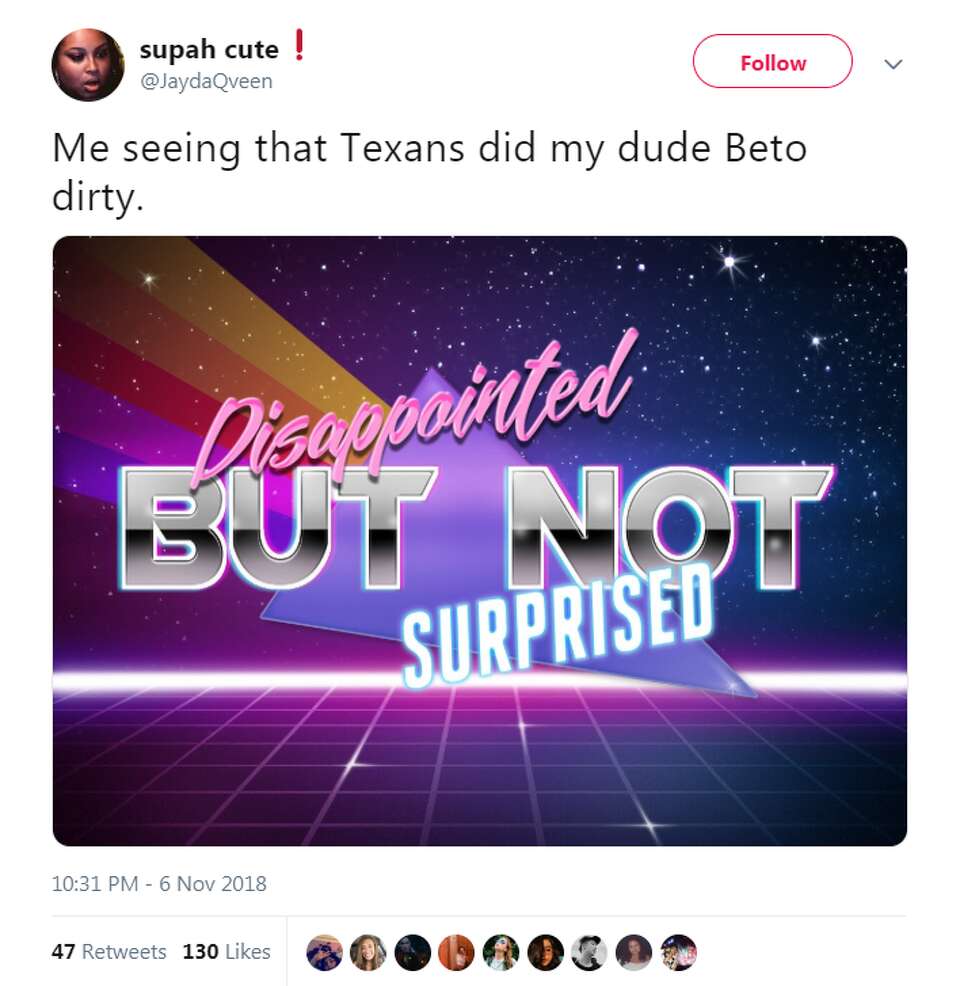Click the tweet text about Beto
The image size is (960, 986).
(429, 172)
